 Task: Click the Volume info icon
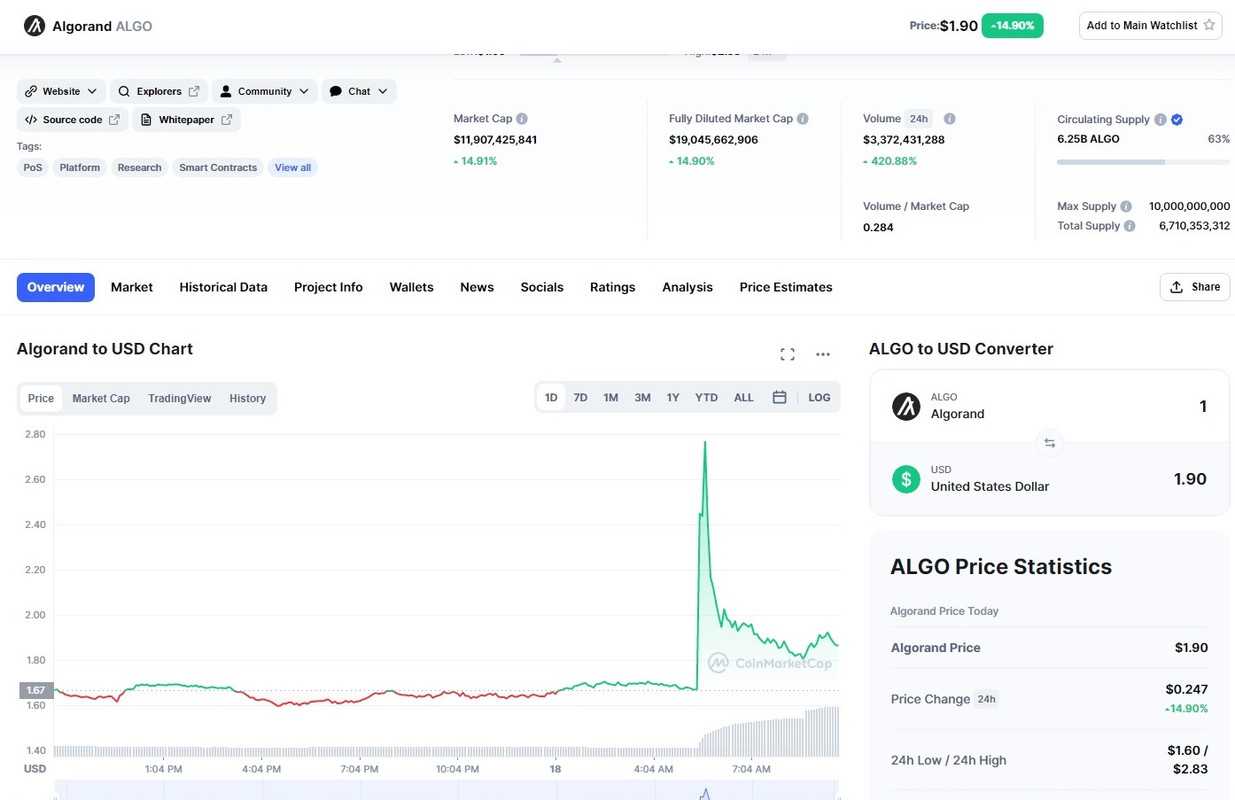coord(950,119)
